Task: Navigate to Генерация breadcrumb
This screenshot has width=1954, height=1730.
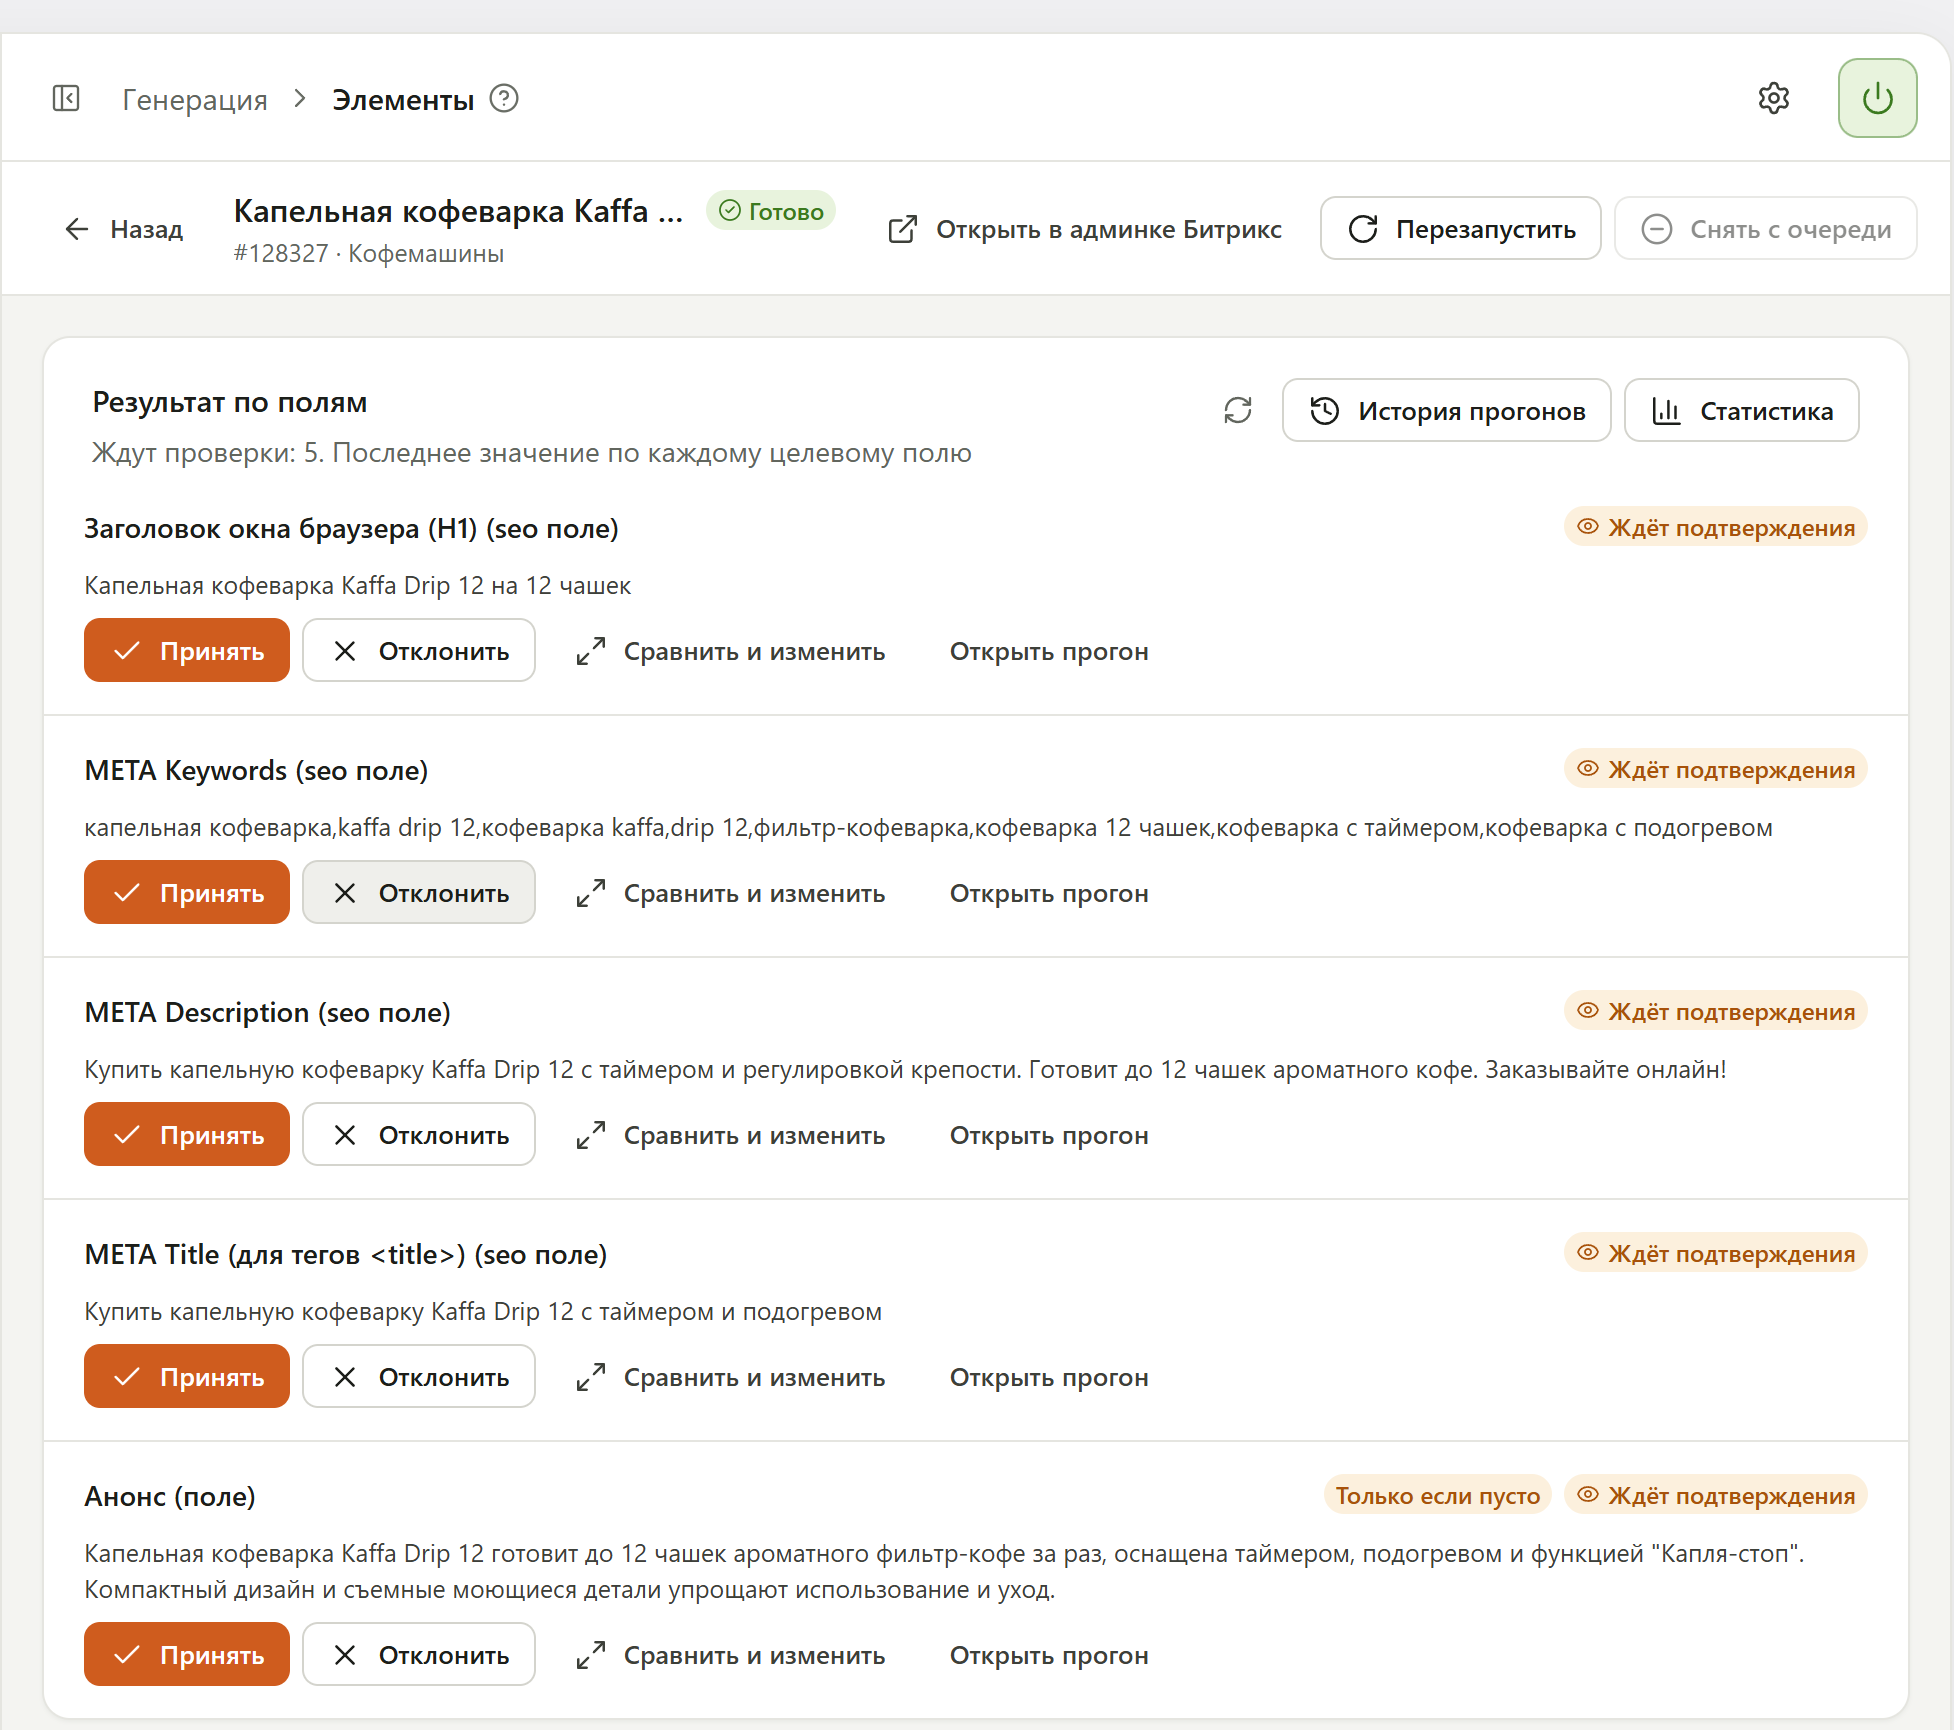Action: (195, 100)
